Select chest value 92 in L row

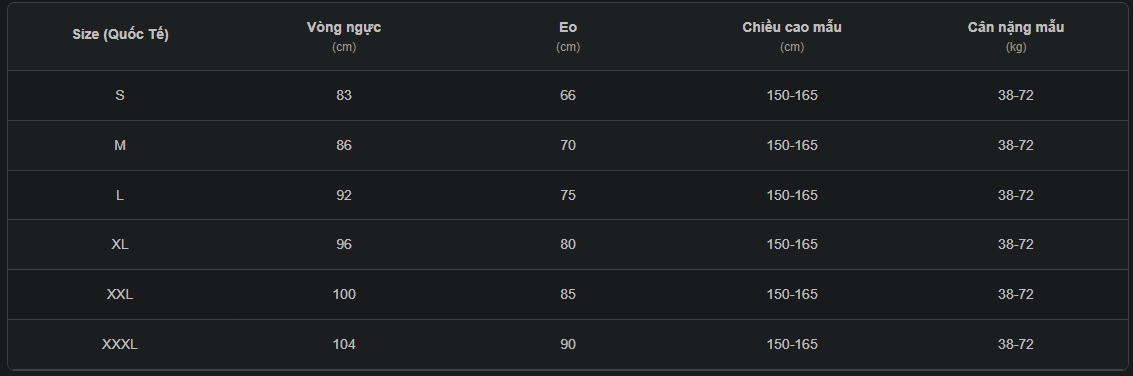pyautogui.click(x=344, y=195)
